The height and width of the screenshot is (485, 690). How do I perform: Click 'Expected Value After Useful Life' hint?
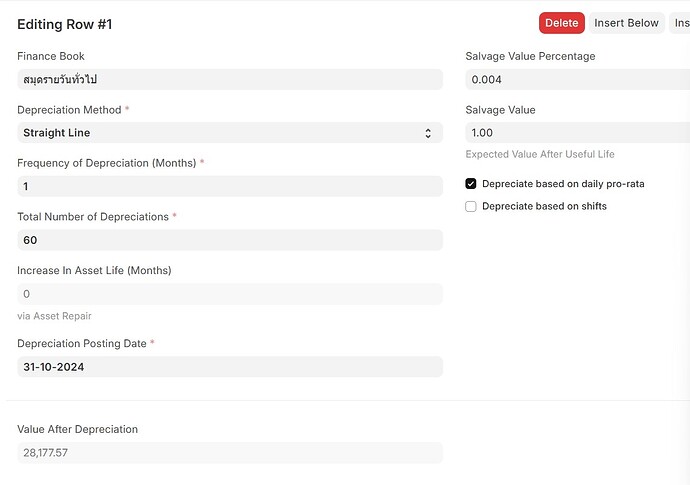point(540,154)
